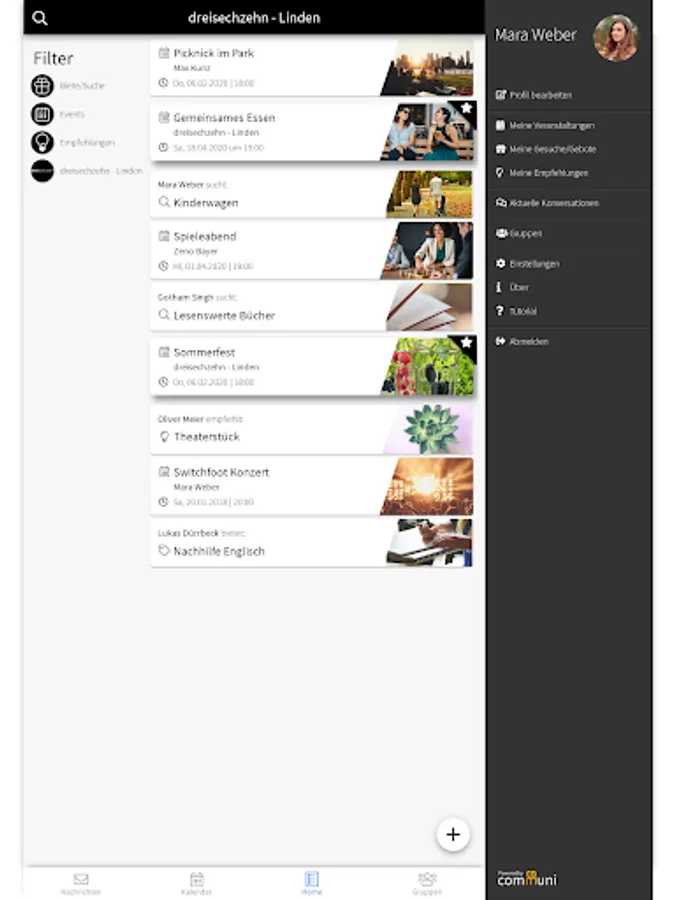The height and width of the screenshot is (900, 675).
Task: Go to Meine Veranstaltungen
Action: click(545, 125)
